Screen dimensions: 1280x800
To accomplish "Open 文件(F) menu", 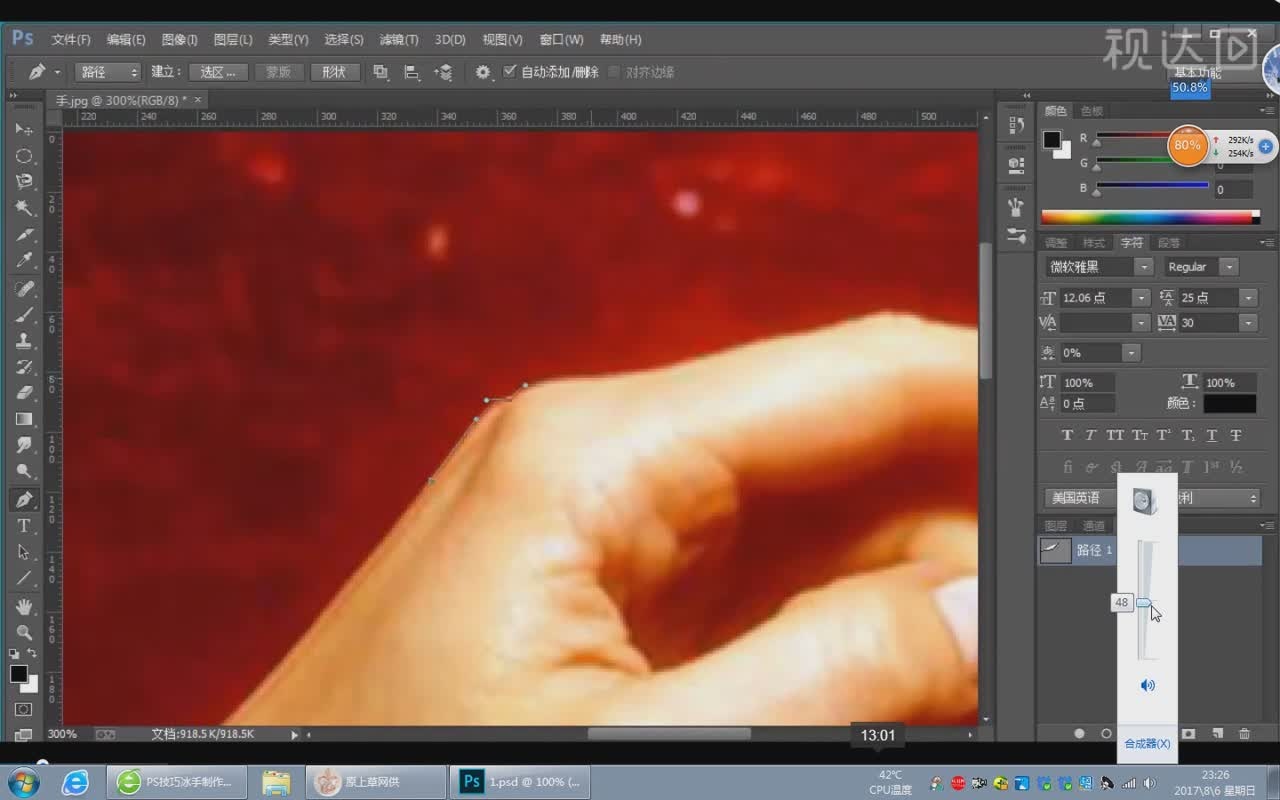I will click(x=71, y=40).
